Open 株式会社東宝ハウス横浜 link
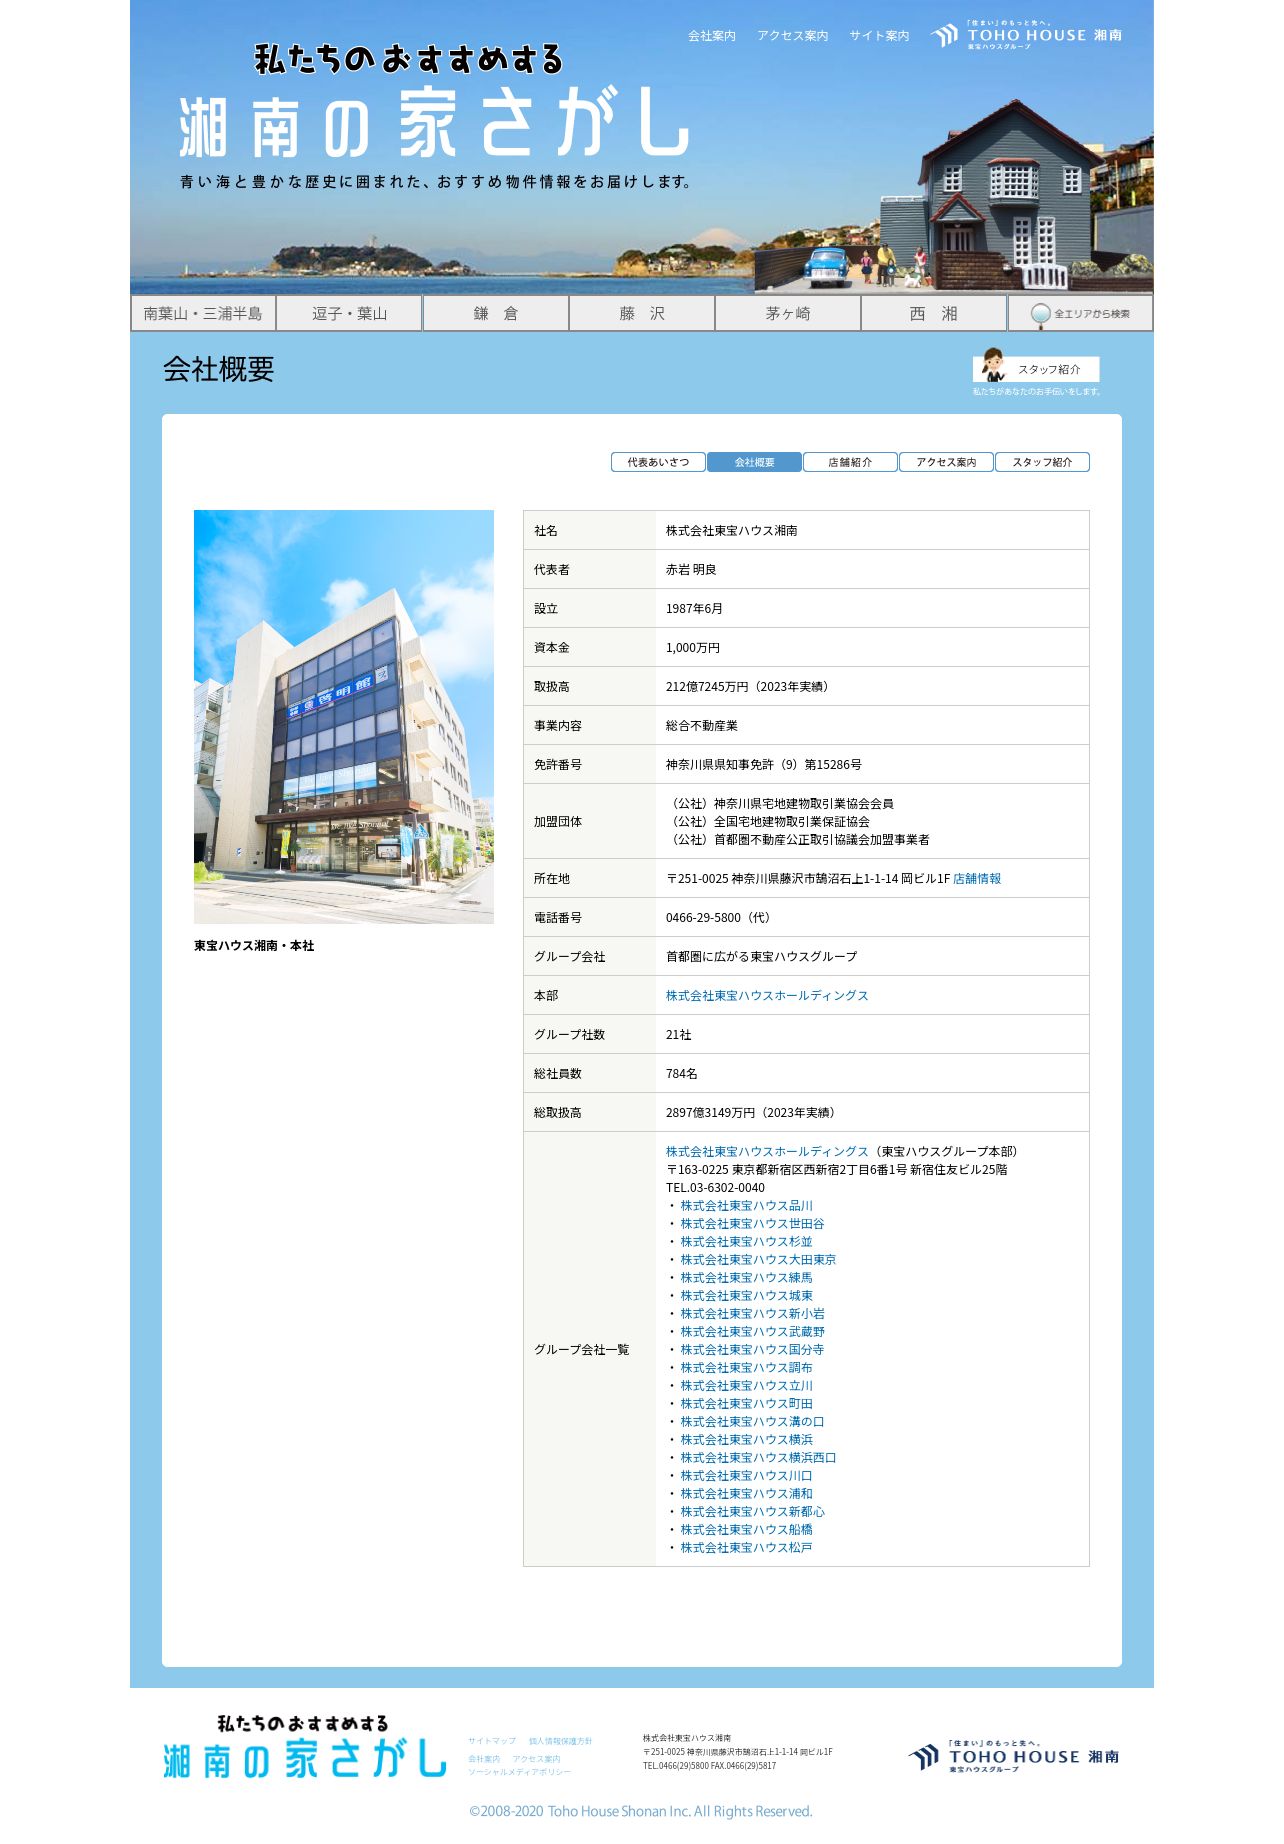This screenshot has height=1844, width=1284. pos(746,1440)
